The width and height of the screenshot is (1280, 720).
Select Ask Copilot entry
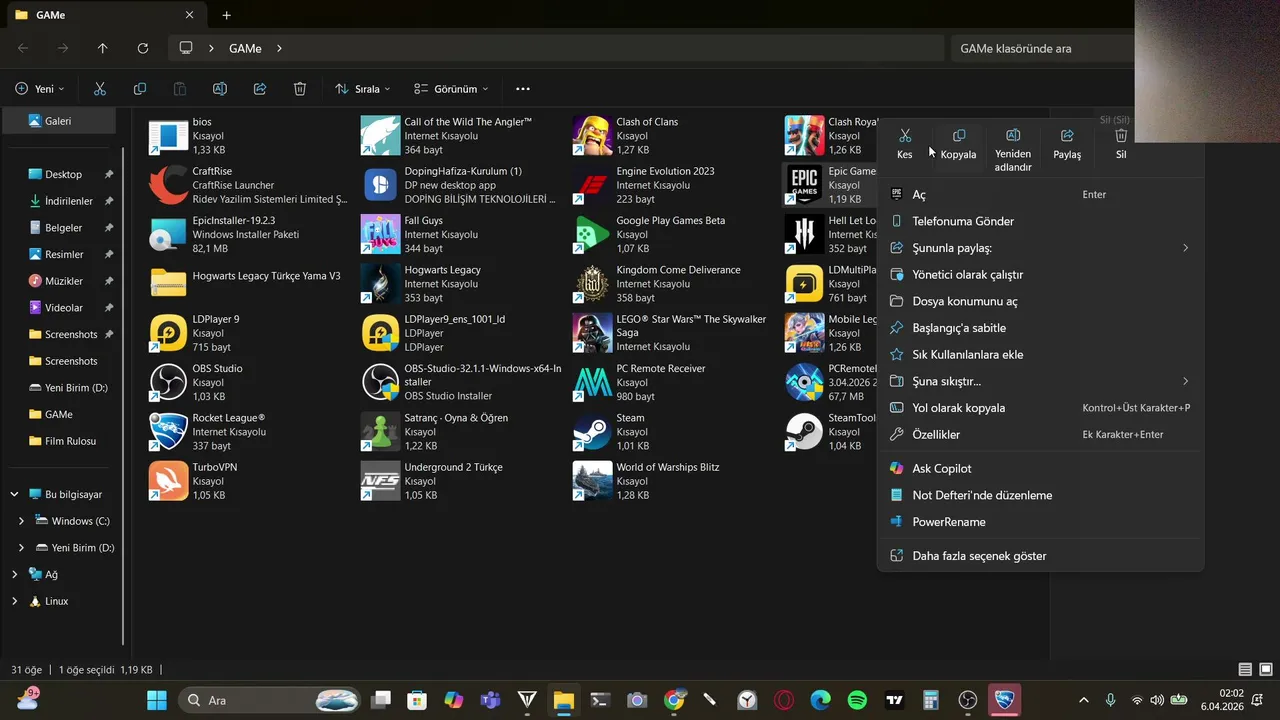tap(1040, 468)
